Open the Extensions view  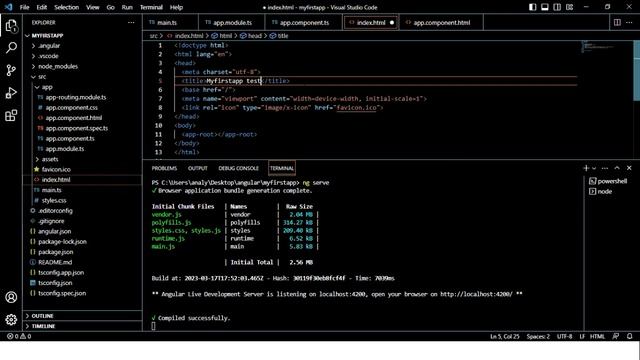[11, 116]
